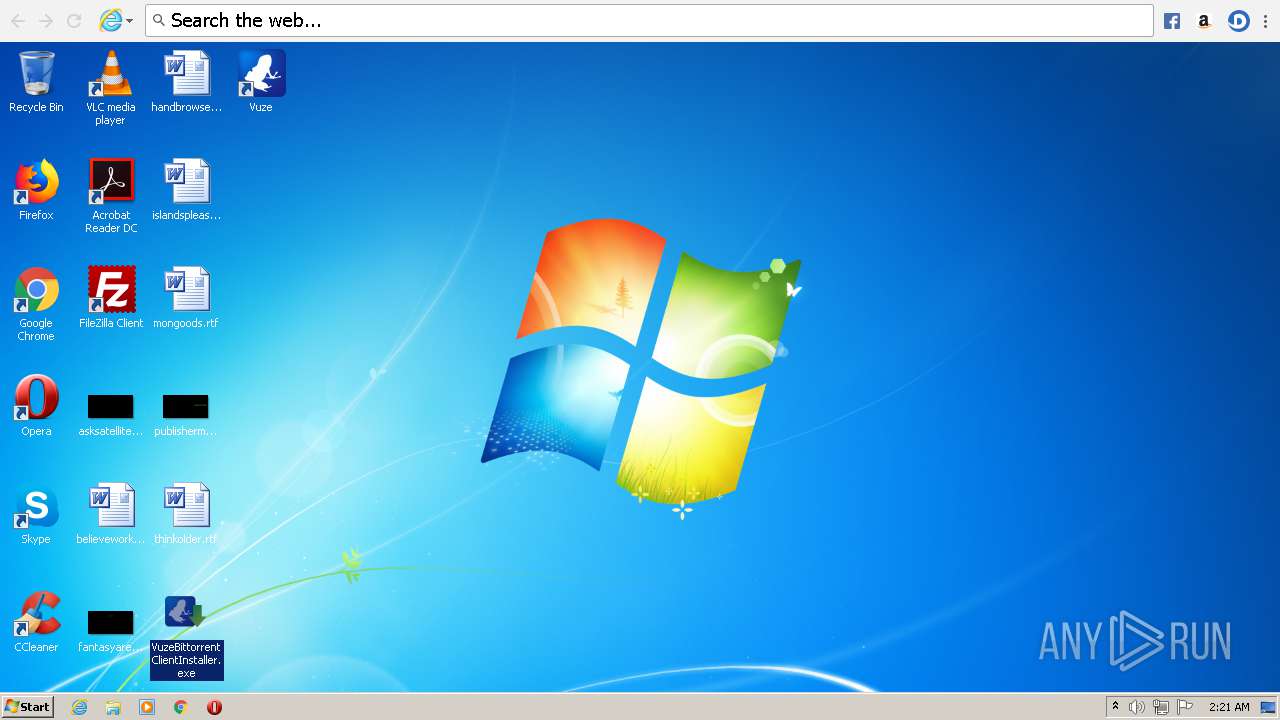1280x720 pixels.
Task: Reload using the refresh arrow
Action: [x=74, y=20]
